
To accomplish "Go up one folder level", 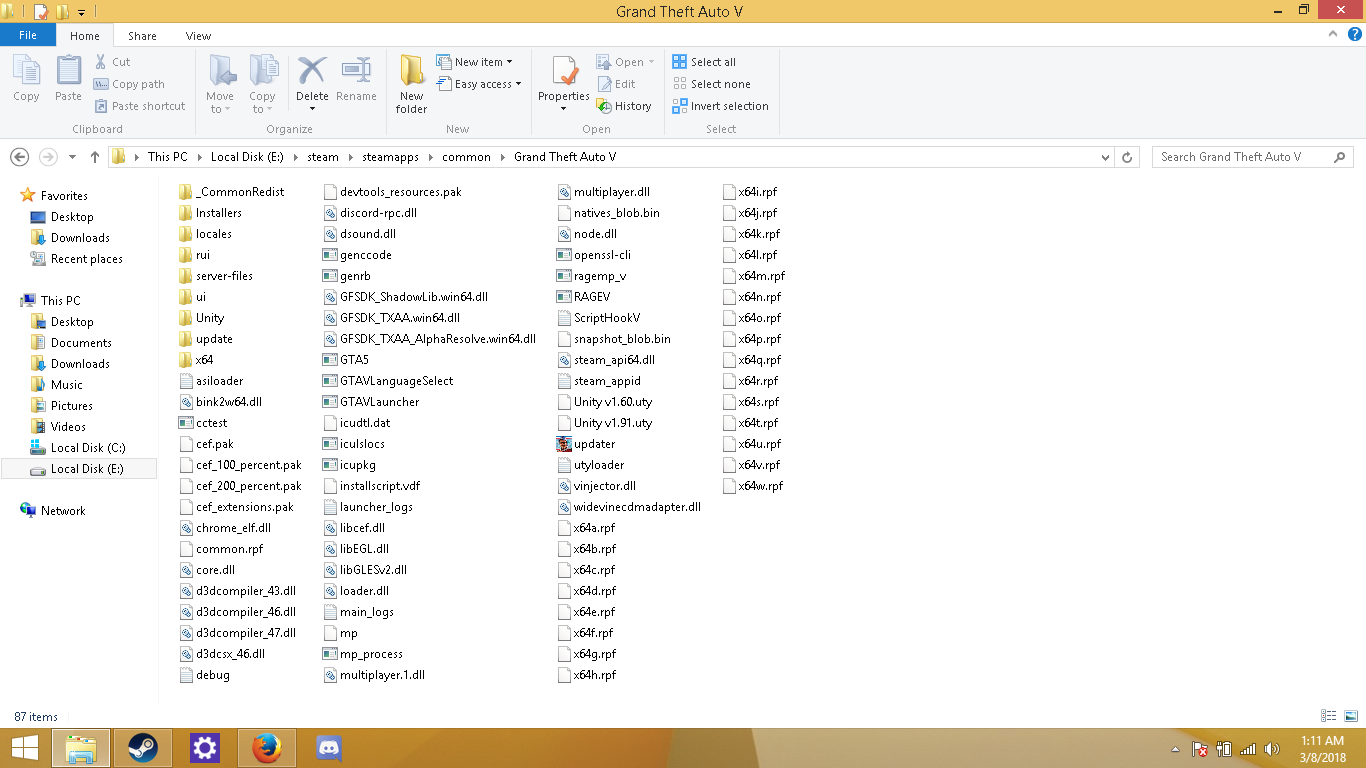I will coord(95,157).
